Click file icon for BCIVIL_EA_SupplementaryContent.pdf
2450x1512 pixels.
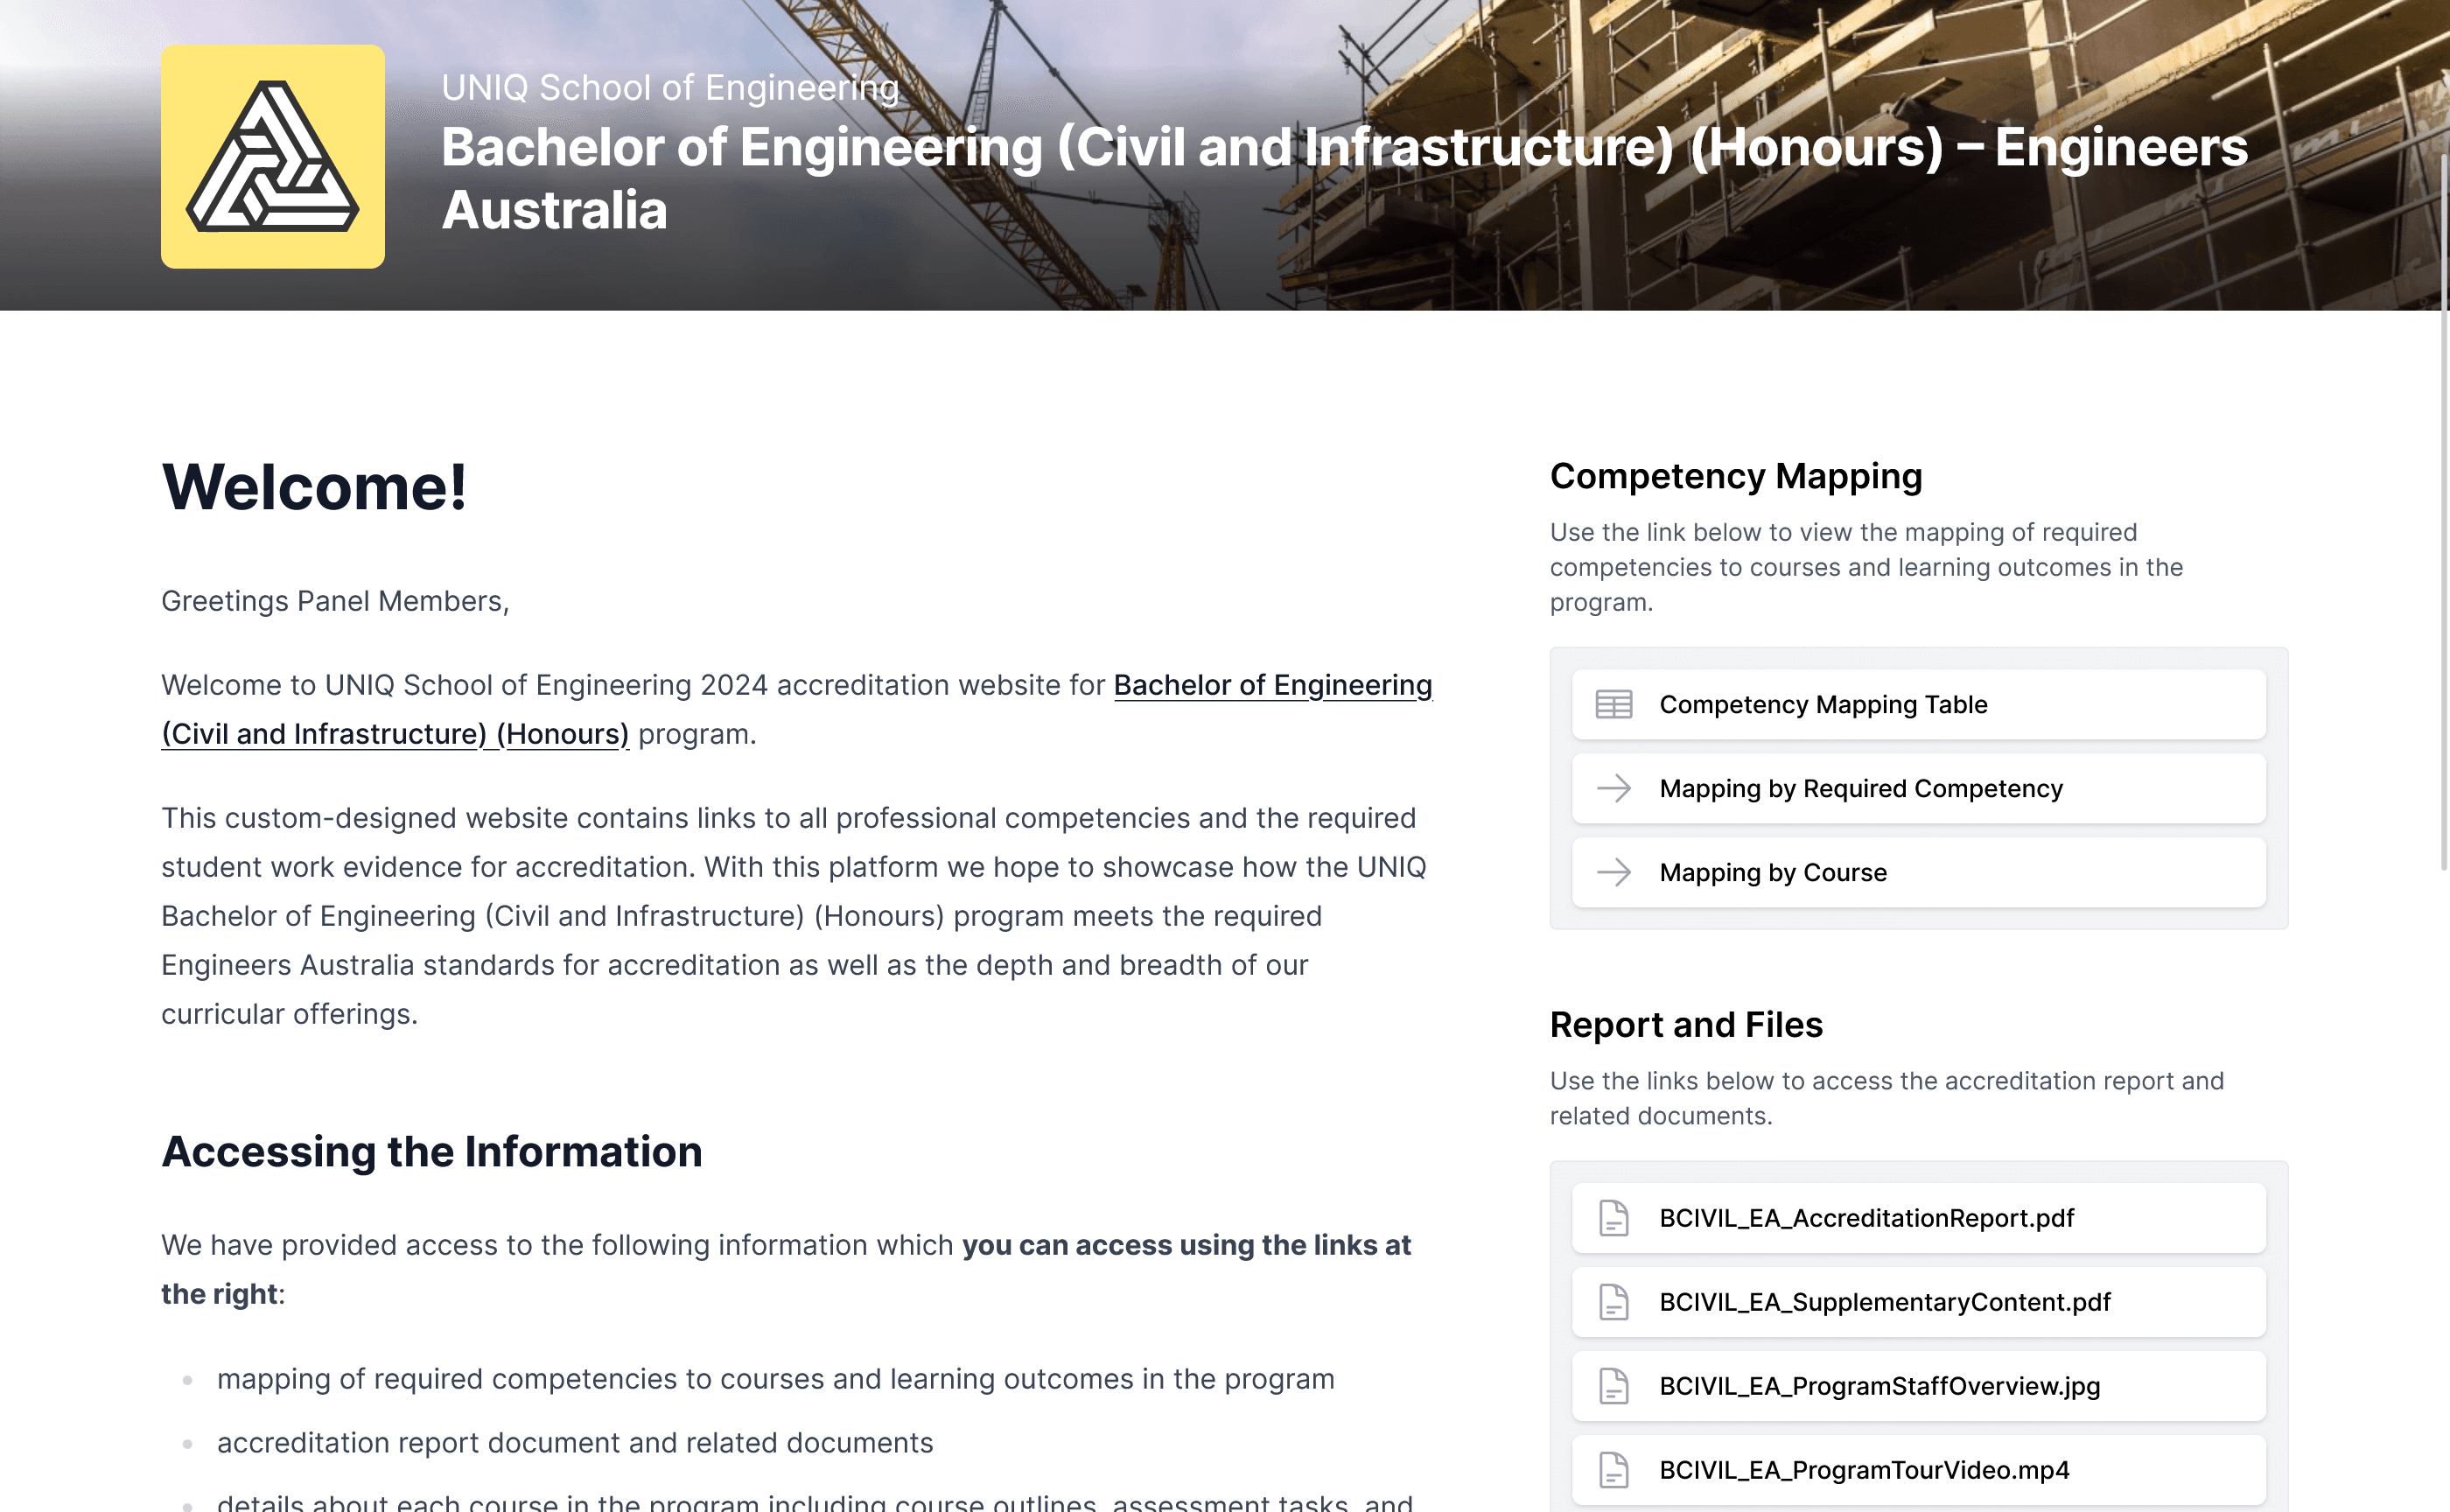pos(1613,1302)
